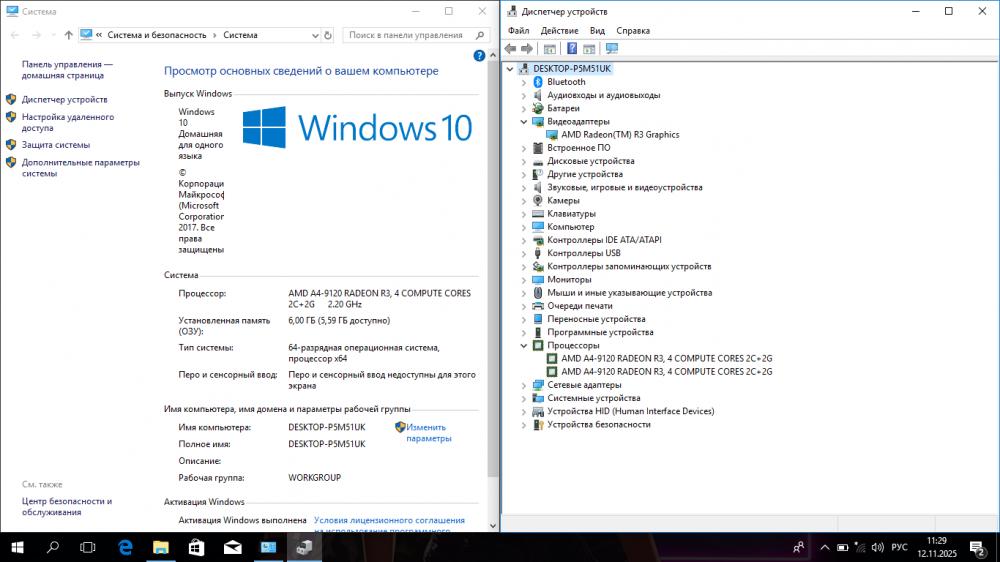1000x562 pixels.
Task: Open Настройка удаленного доступа link
Action: coord(68,122)
